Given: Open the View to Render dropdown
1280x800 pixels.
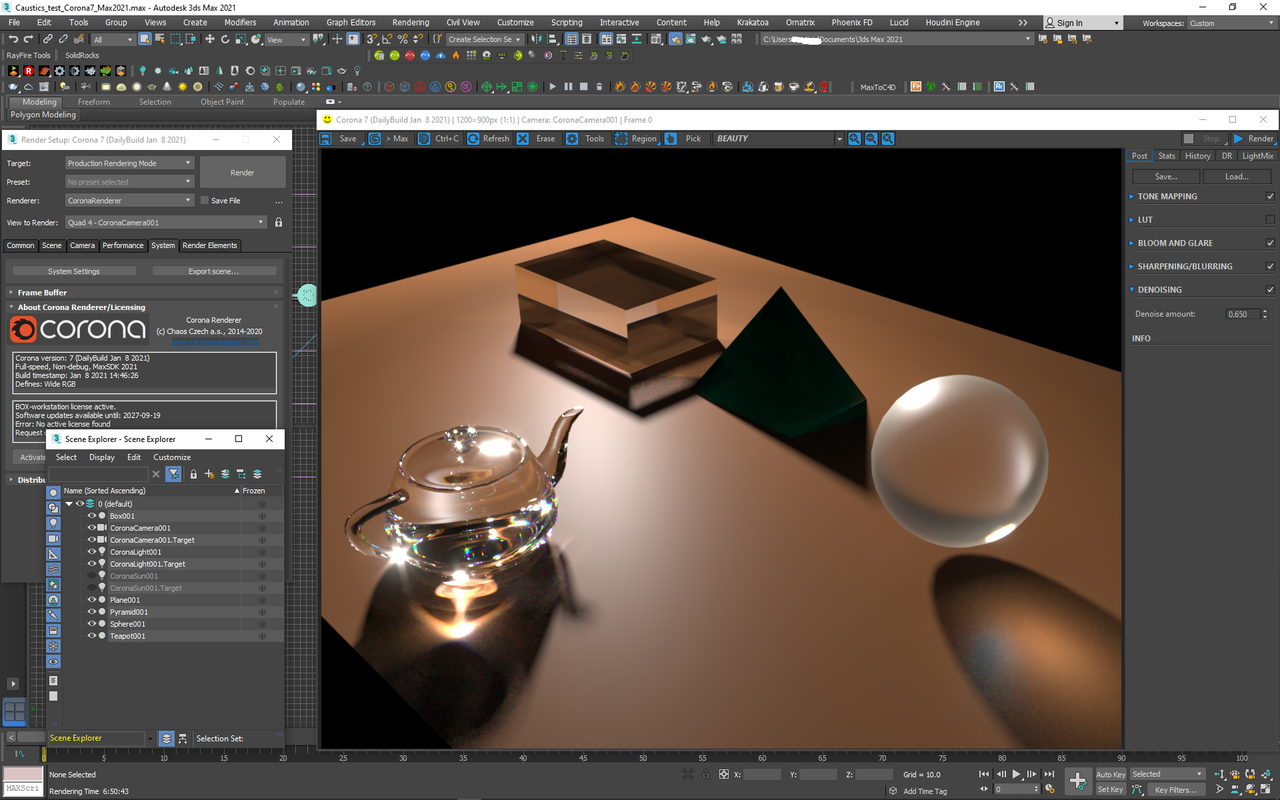Looking at the screenshot, I should (x=166, y=222).
